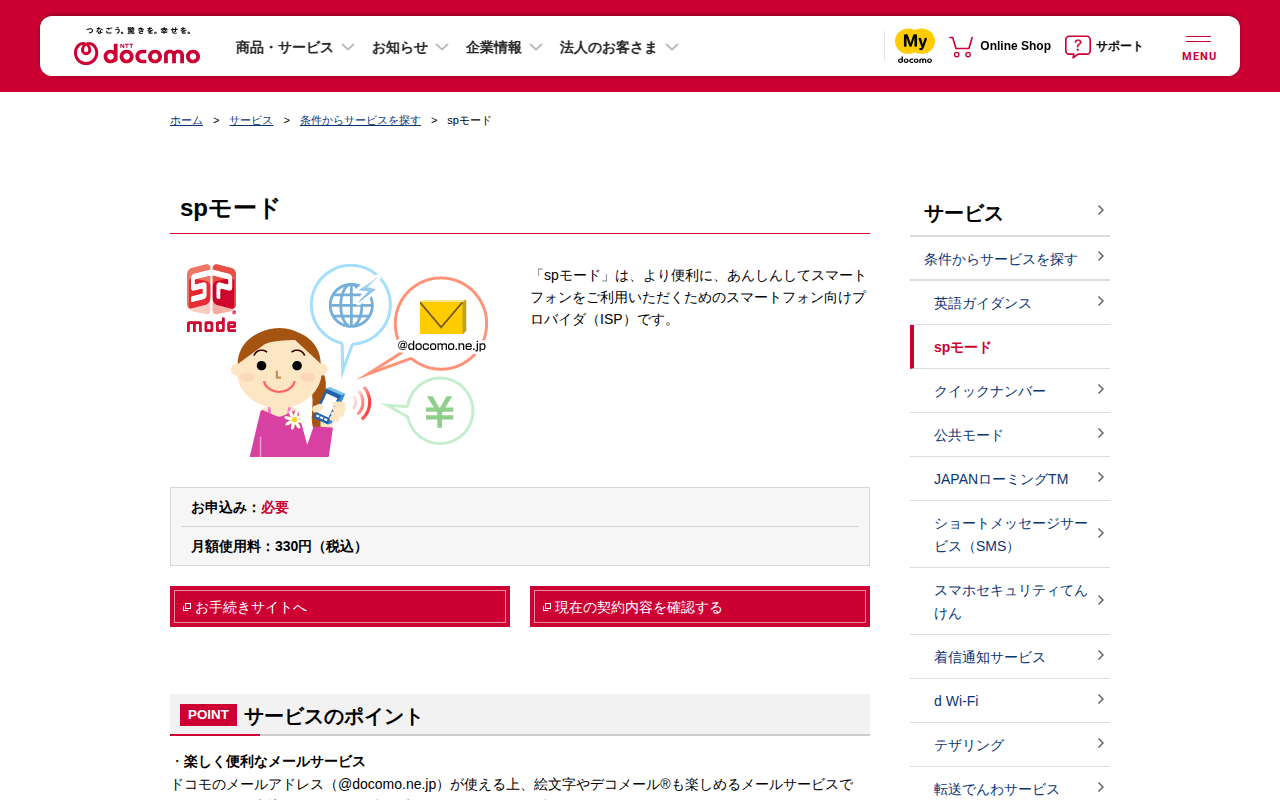Click the 月額使用料：330円（税込） text
The width and height of the screenshot is (1280, 800).
tap(279, 546)
